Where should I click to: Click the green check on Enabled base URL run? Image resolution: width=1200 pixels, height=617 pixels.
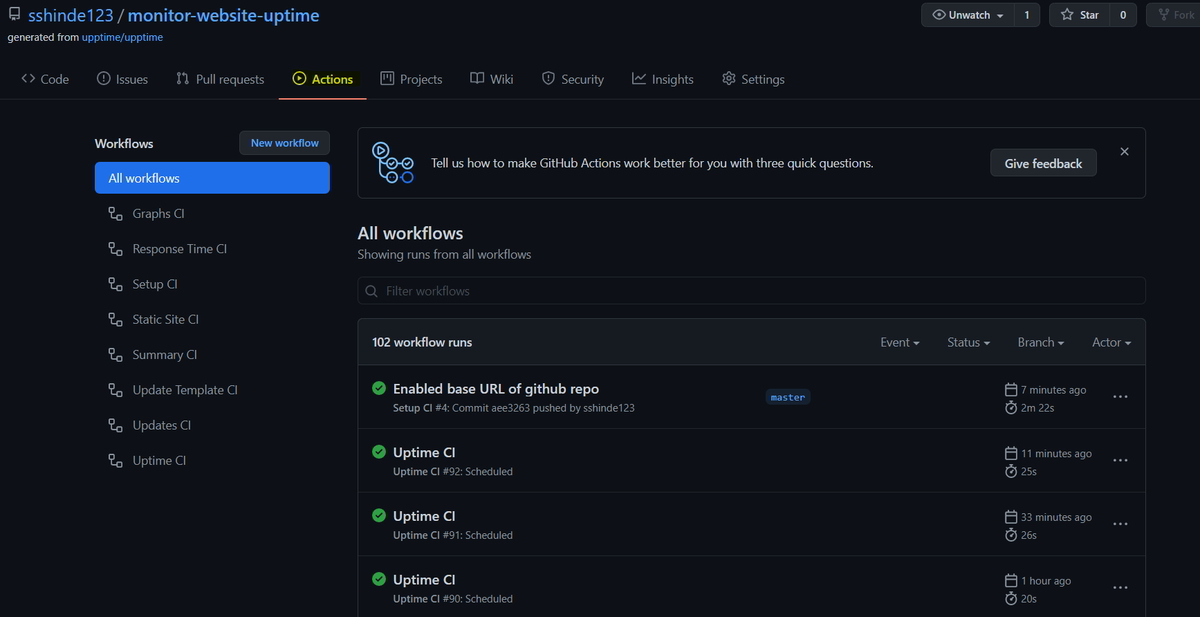point(379,388)
